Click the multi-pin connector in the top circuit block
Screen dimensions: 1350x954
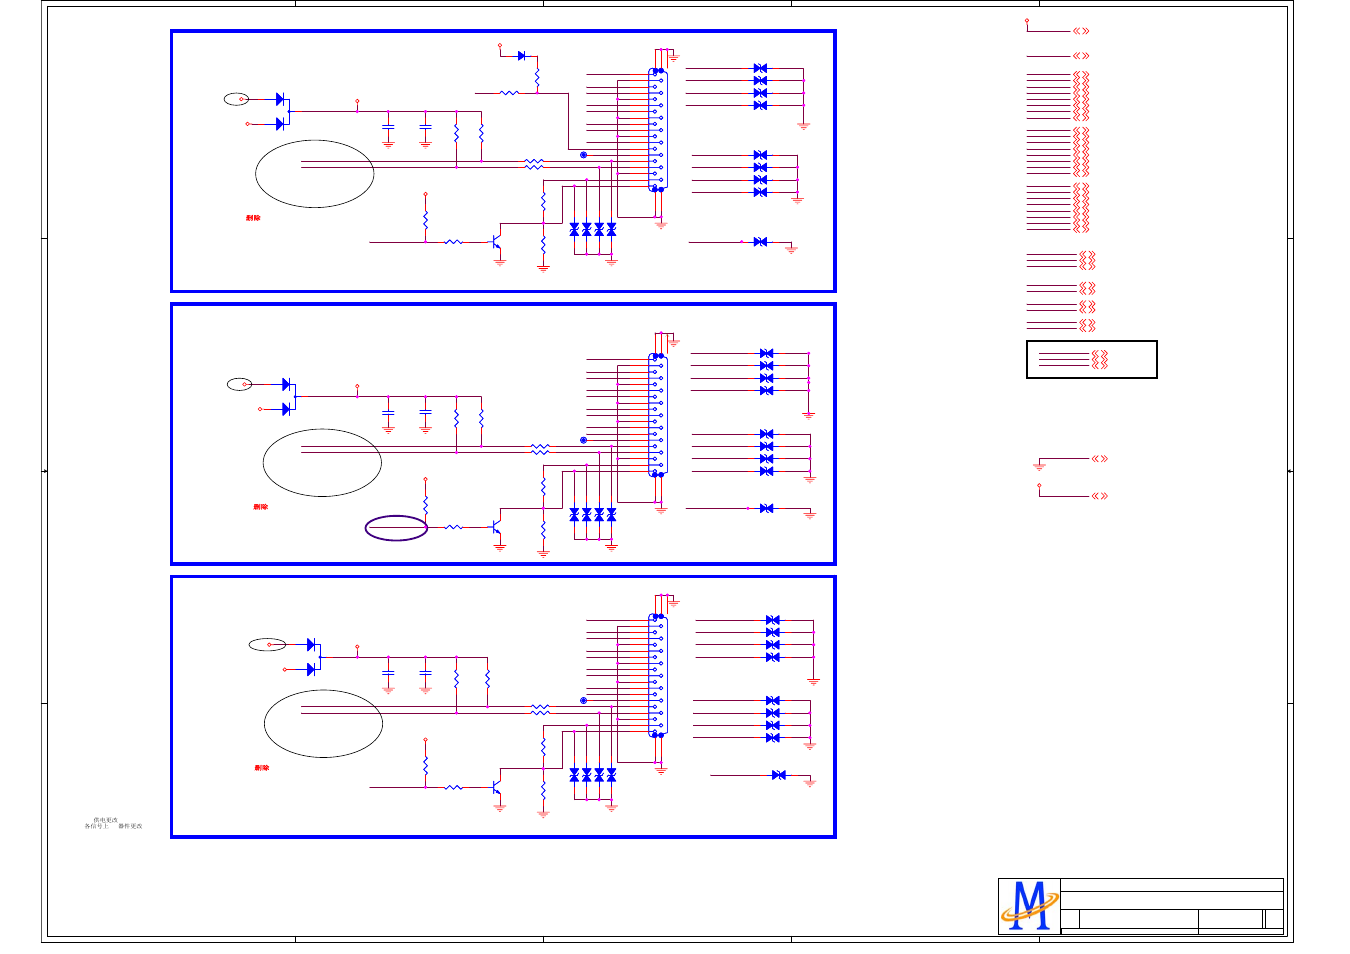click(x=657, y=130)
